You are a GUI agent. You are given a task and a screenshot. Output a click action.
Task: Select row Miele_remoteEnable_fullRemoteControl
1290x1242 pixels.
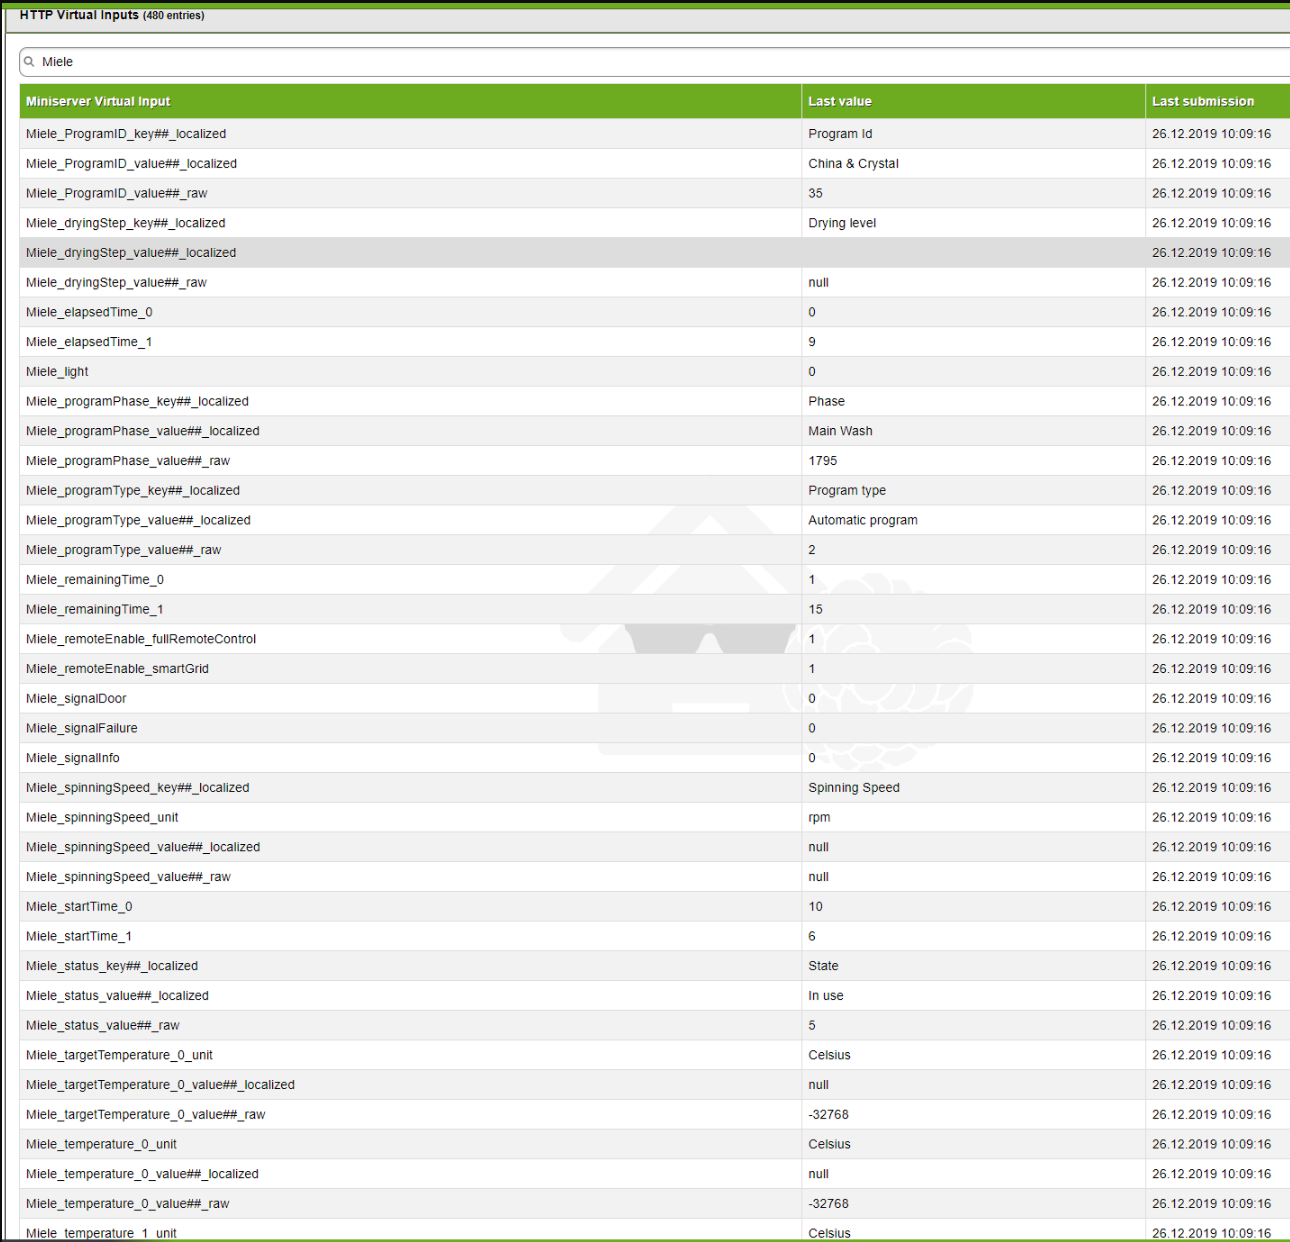pyautogui.click(x=655, y=639)
